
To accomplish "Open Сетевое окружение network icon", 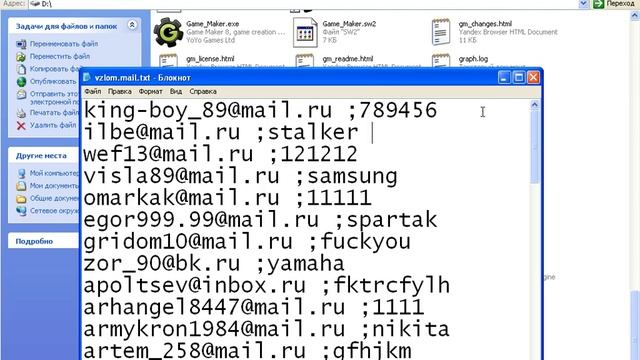I will pos(21,211).
